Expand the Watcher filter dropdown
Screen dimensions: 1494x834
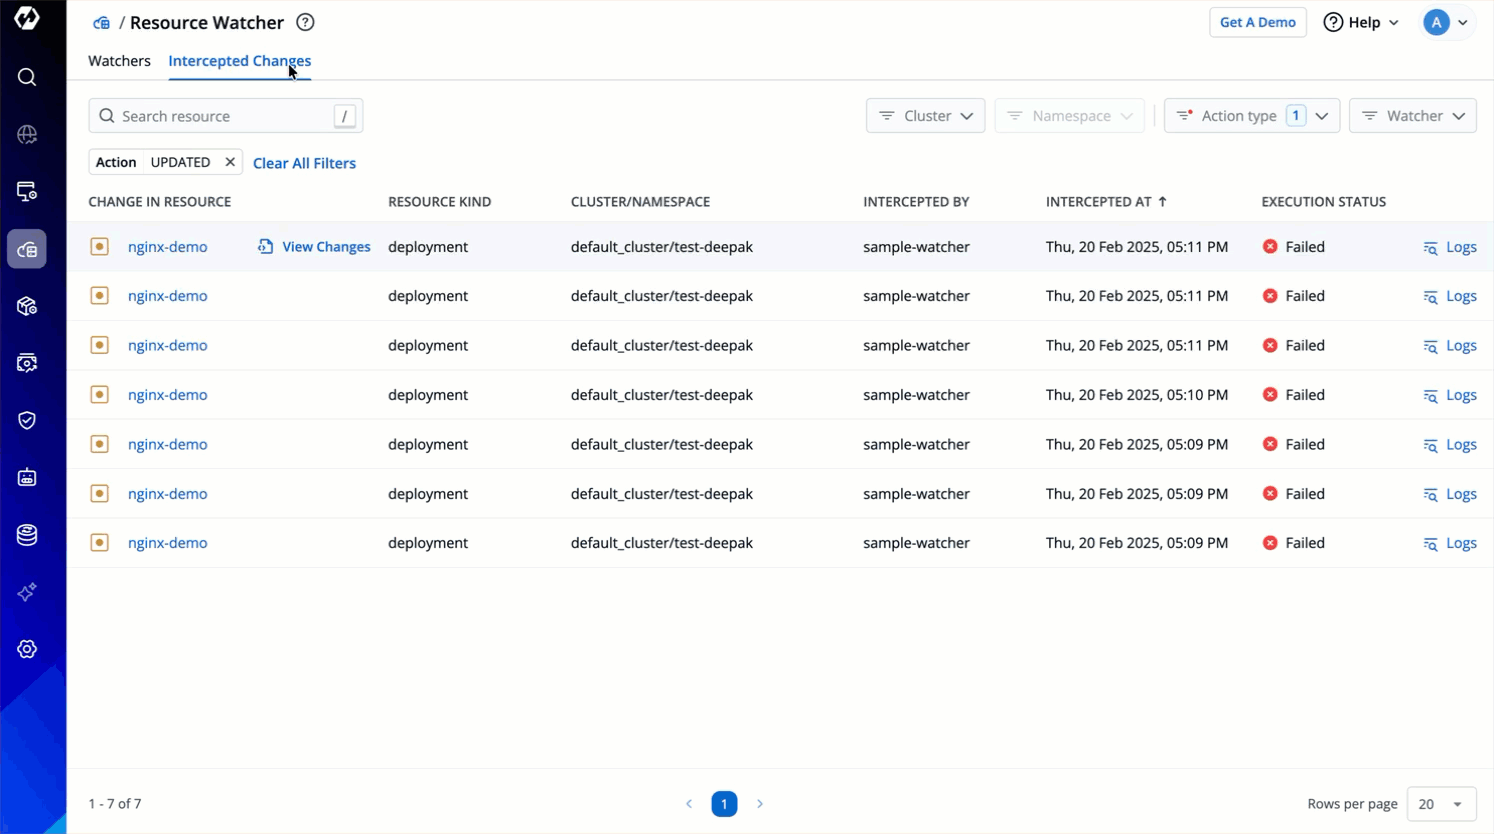click(1412, 116)
